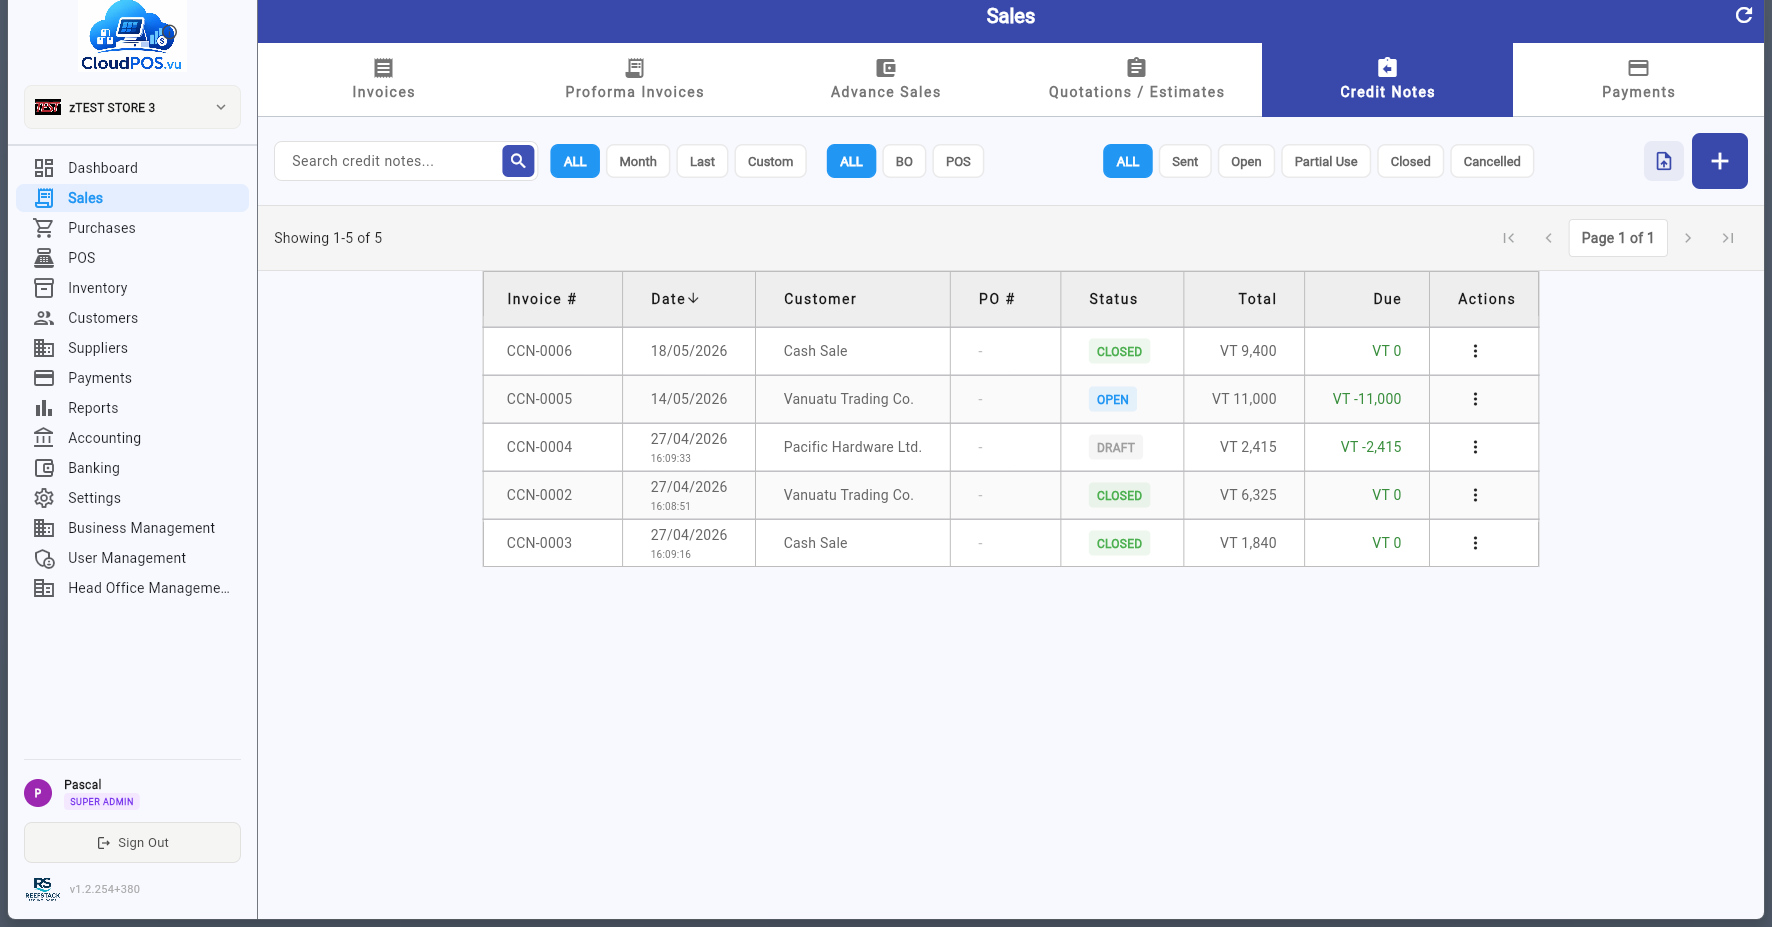Go to the last page arrow
1772x927 pixels.
click(1728, 238)
